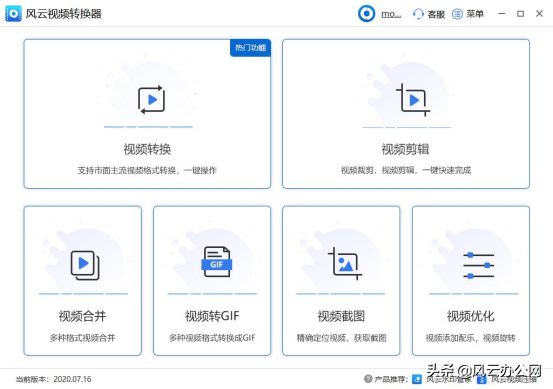Click the 视频转换 convert icon
Image resolution: width=553 pixels, height=389 pixels.
point(152,100)
